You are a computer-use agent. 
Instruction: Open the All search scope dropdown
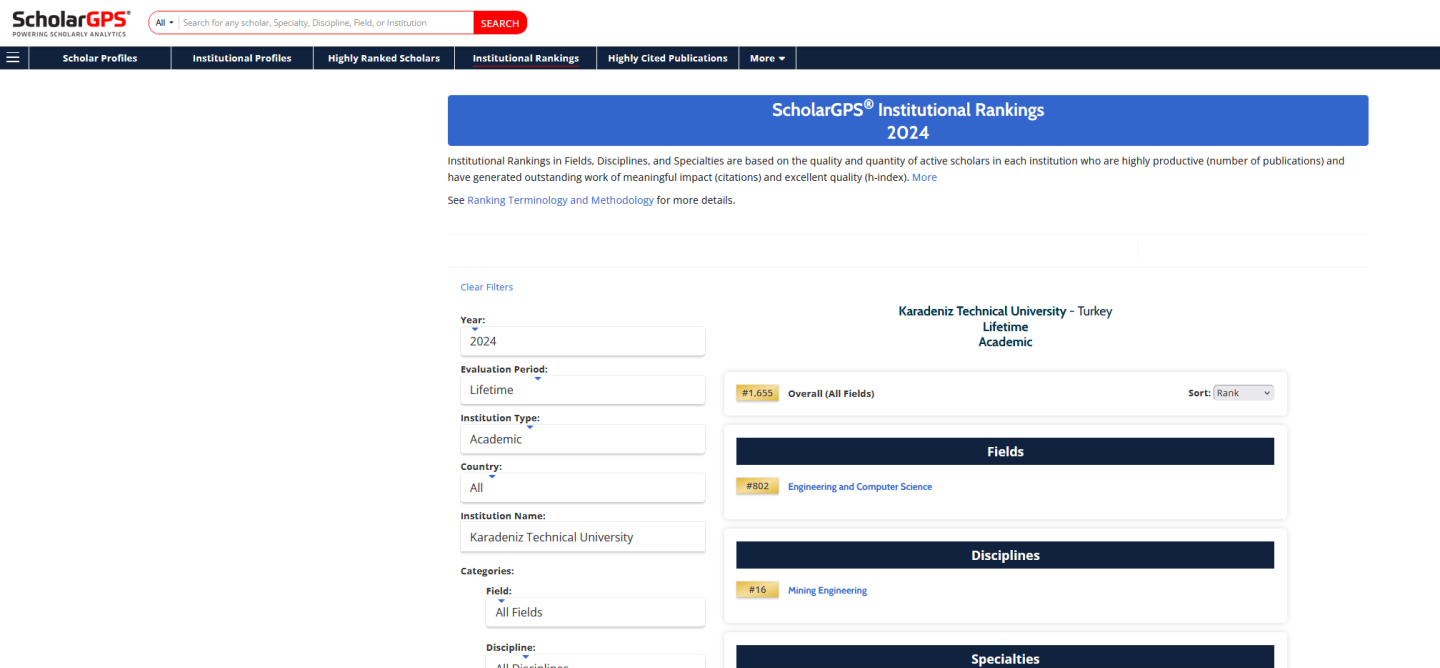tap(164, 23)
